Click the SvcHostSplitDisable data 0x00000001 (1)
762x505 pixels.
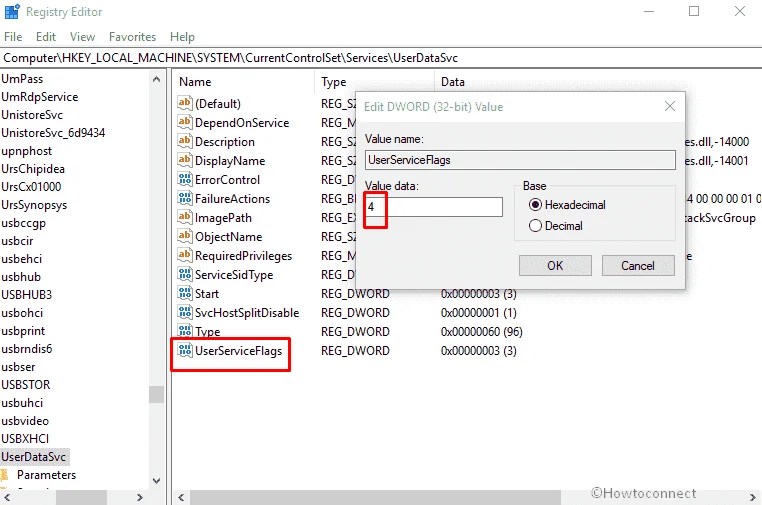[478, 313]
